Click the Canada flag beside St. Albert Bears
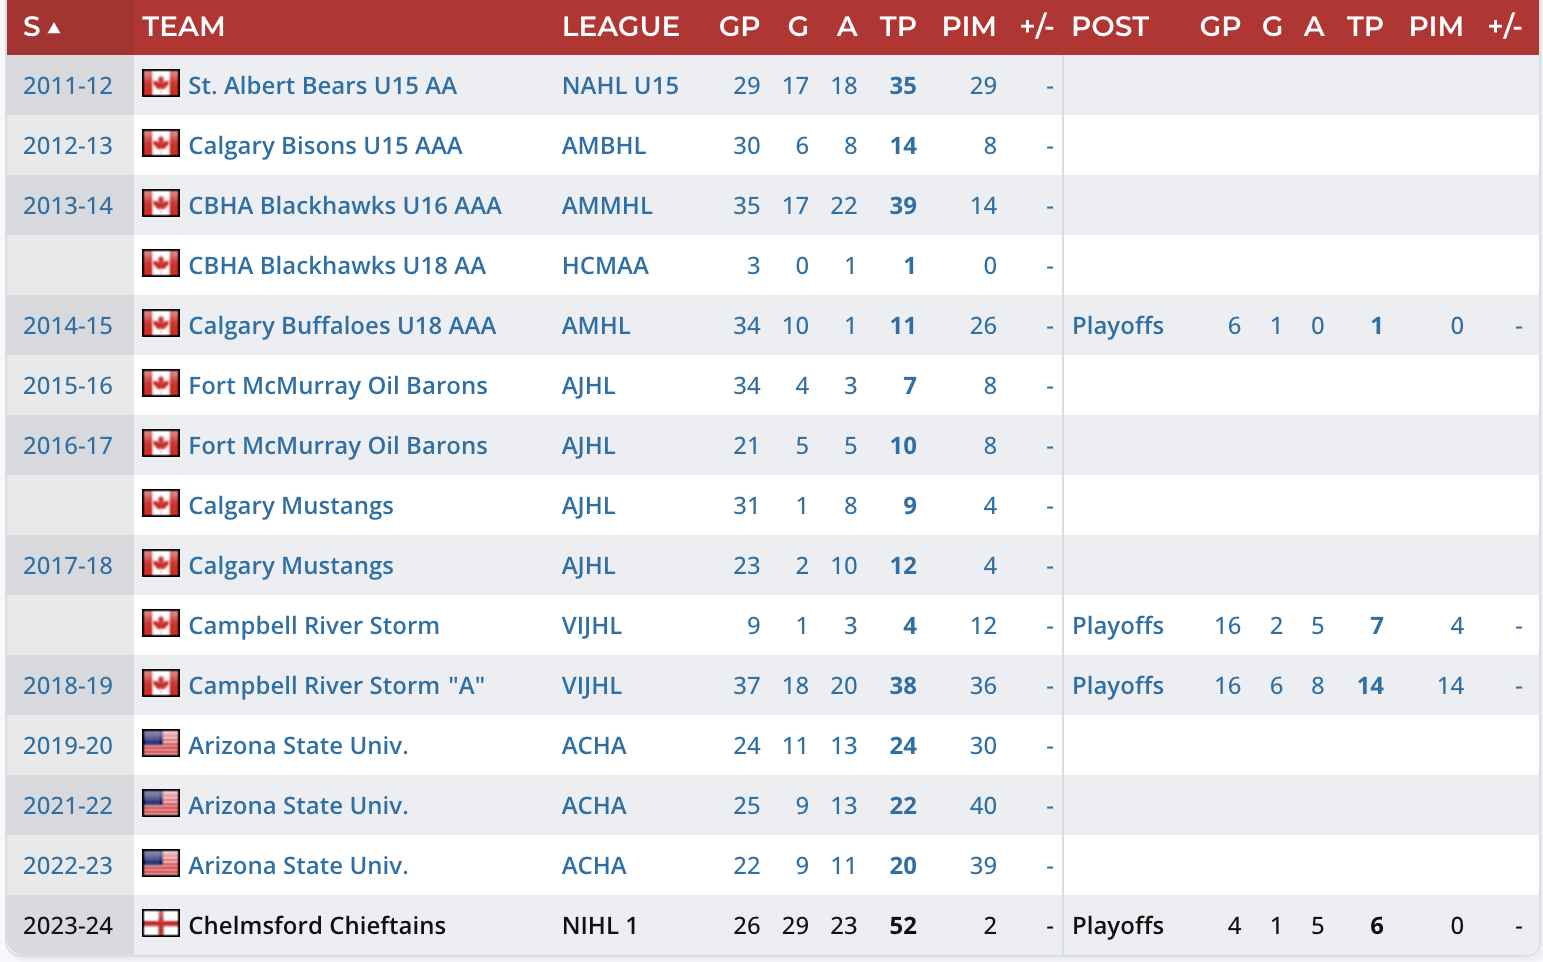 tap(160, 84)
